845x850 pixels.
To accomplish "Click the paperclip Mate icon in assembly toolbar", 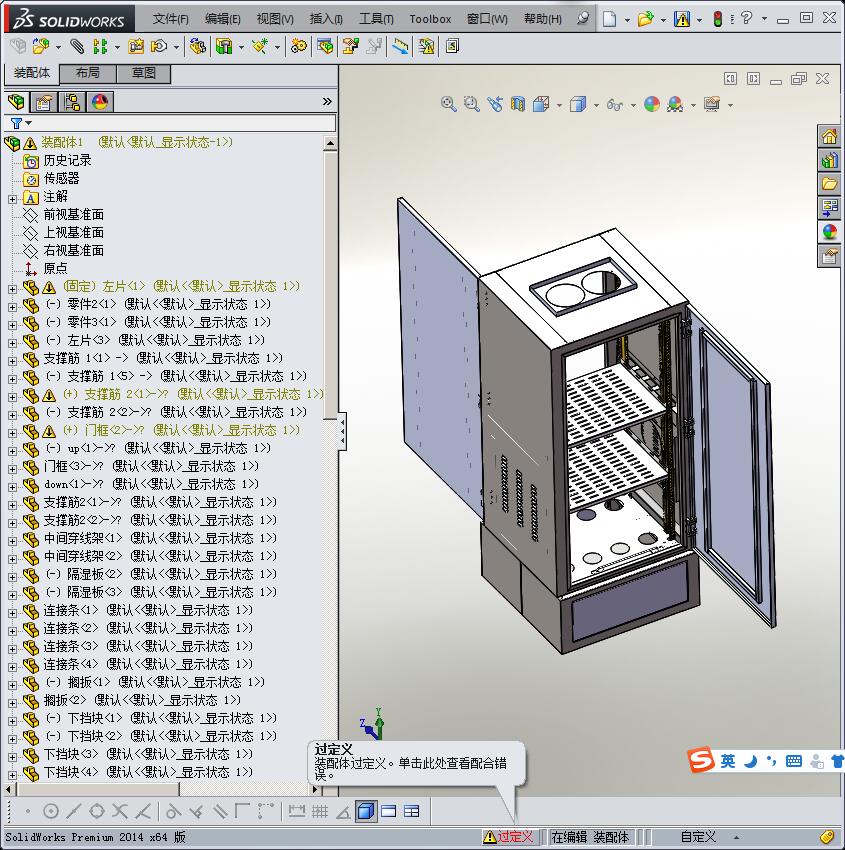I will tap(77, 47).
